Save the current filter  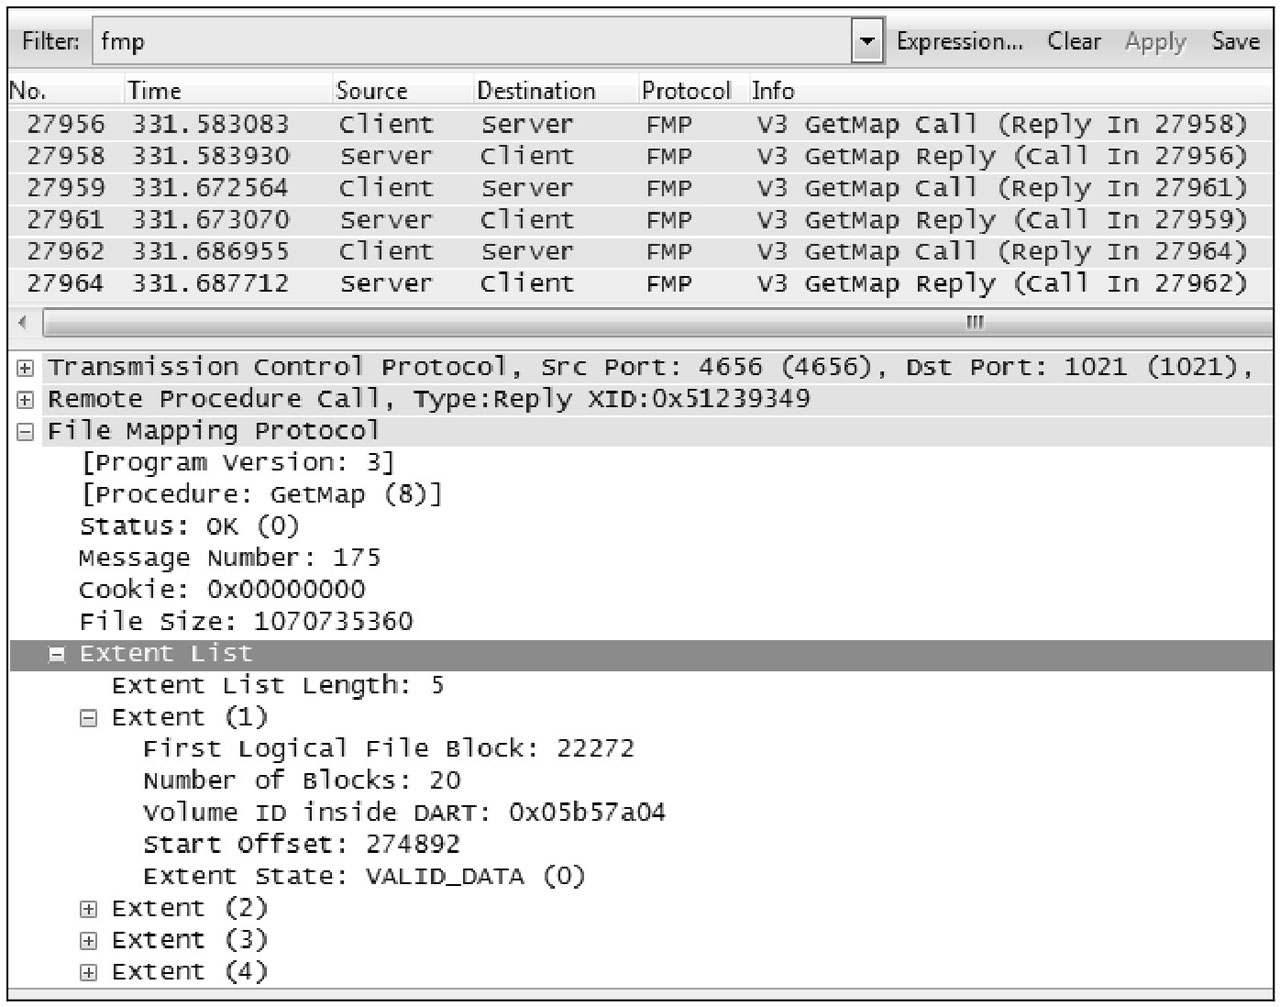click(x=1235, y=42)
